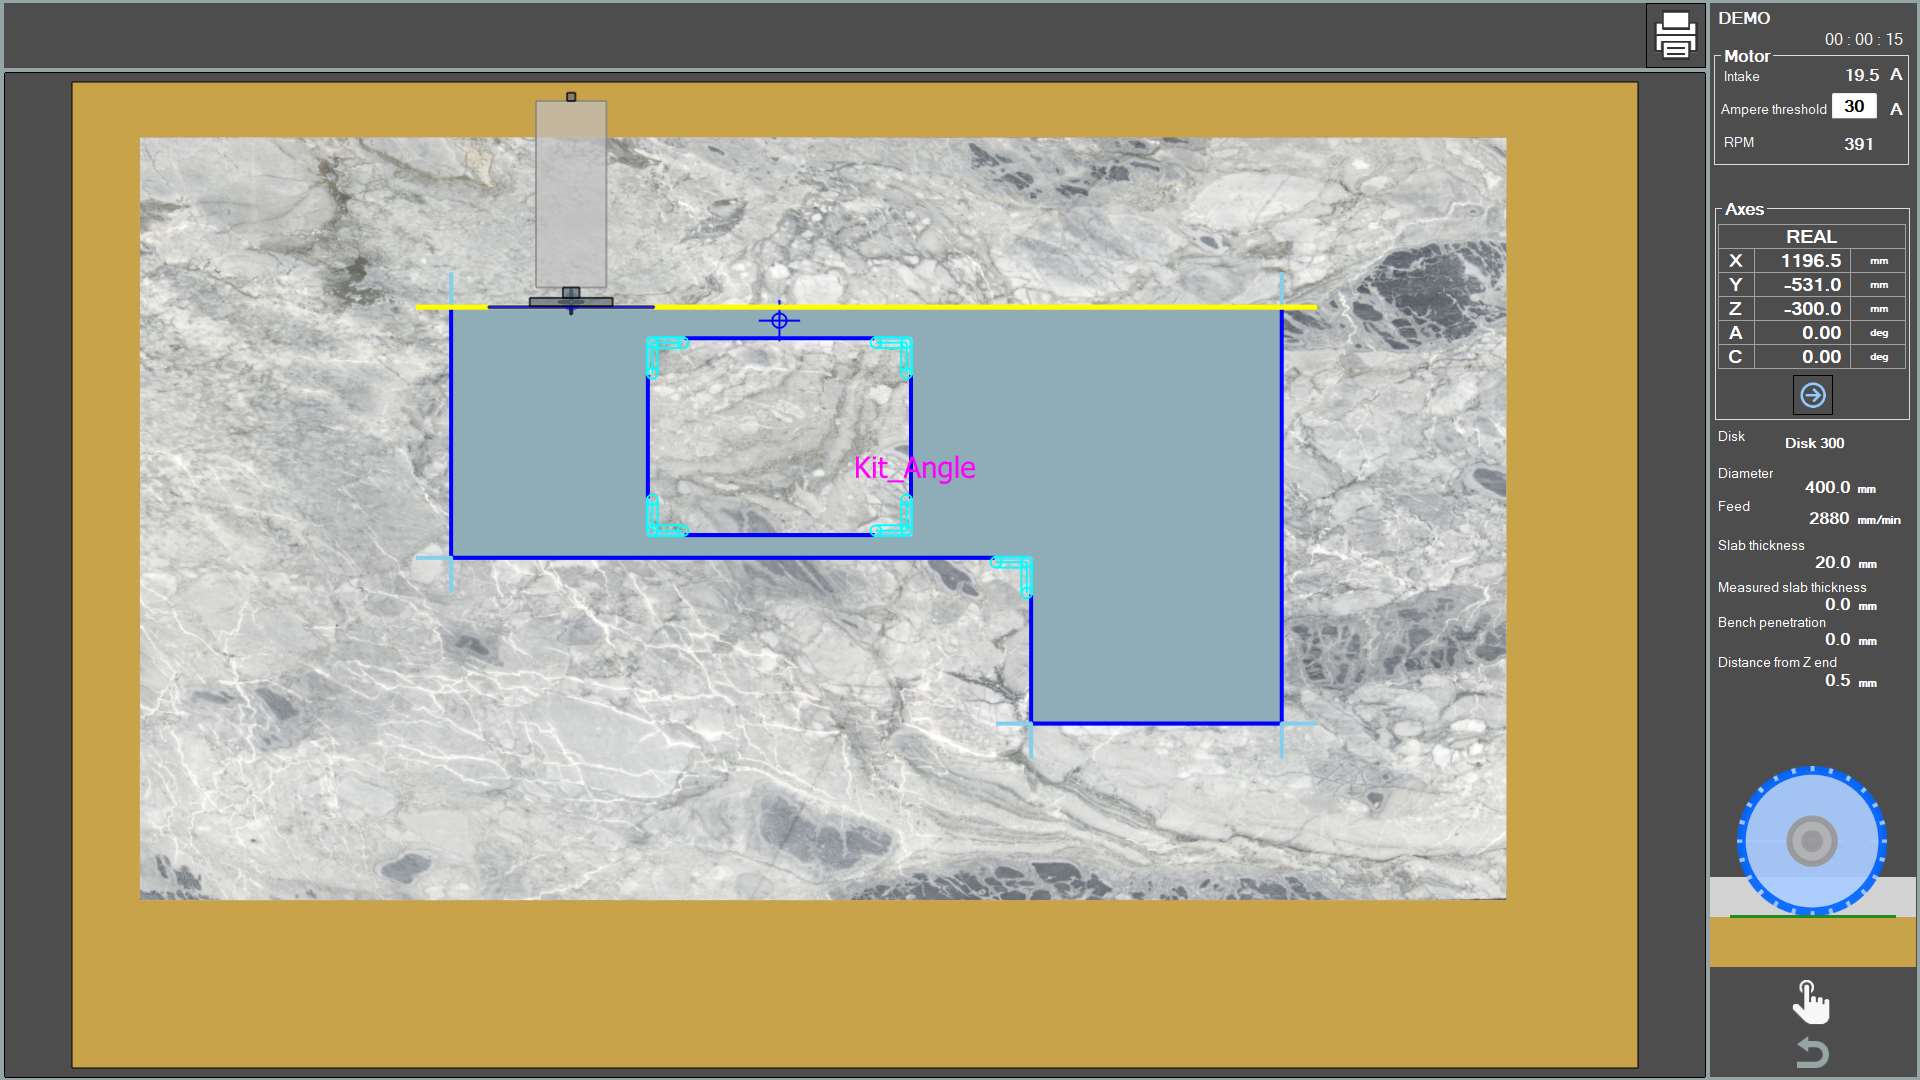Viewport: 1920px width, 1080px height.
Task: Click the axes arrow circle button
Action: (1812, 395)
